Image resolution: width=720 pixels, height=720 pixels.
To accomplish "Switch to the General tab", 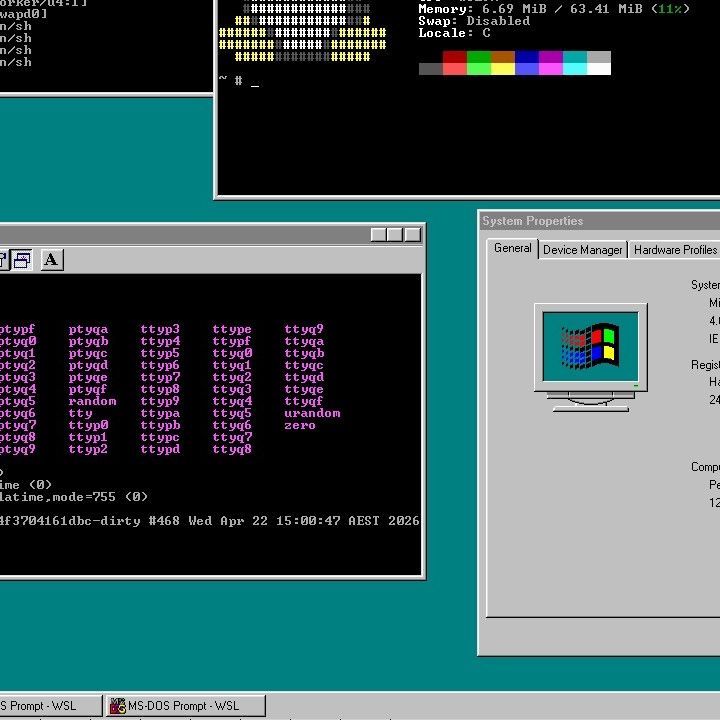I will click(512, 248).
